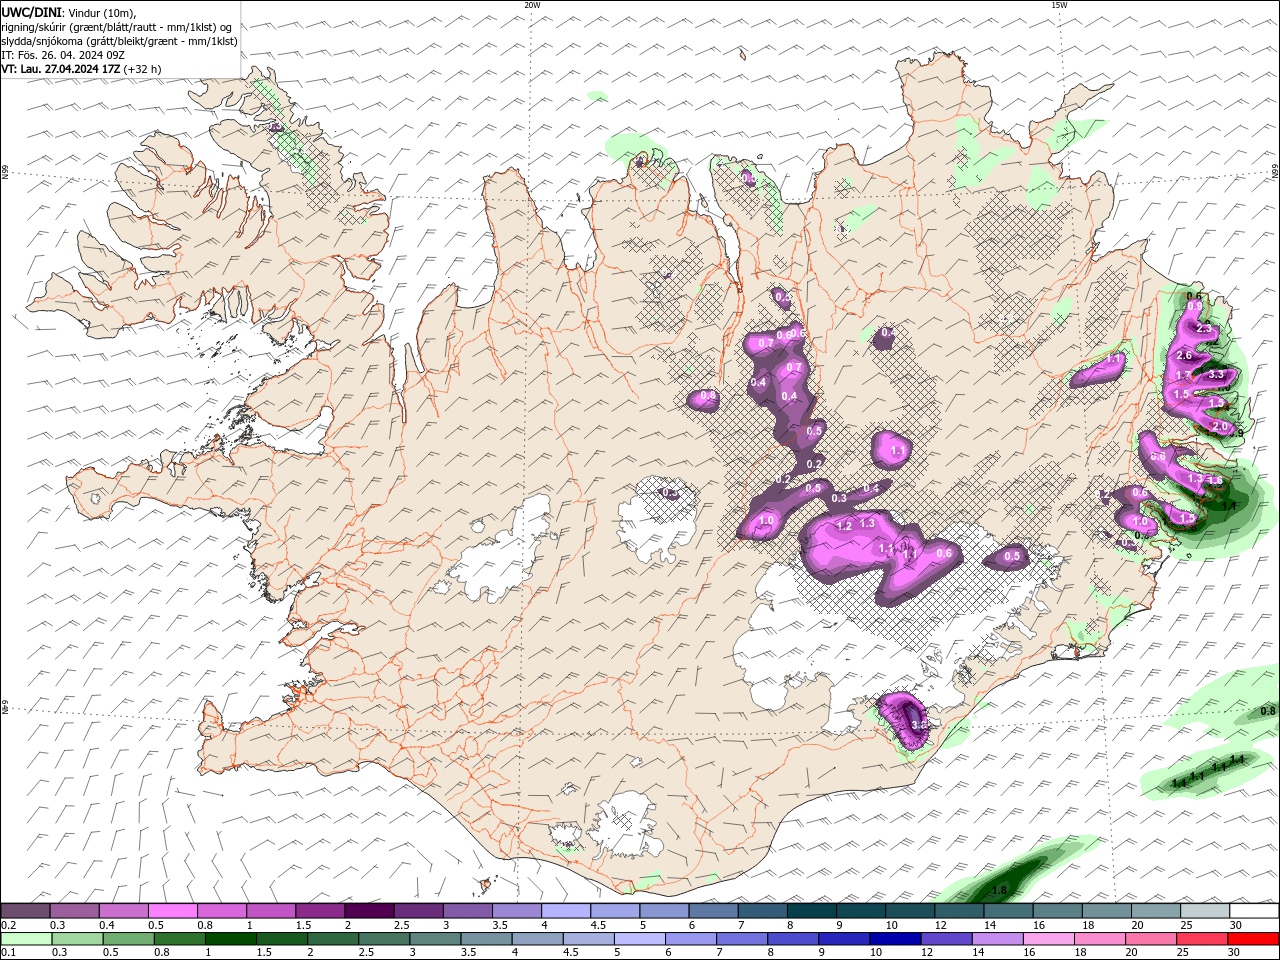The height and width of the screenshot is (960, 1280).
Task: Click the 0.8 rain legend green swatch
Action: (179, 939)
